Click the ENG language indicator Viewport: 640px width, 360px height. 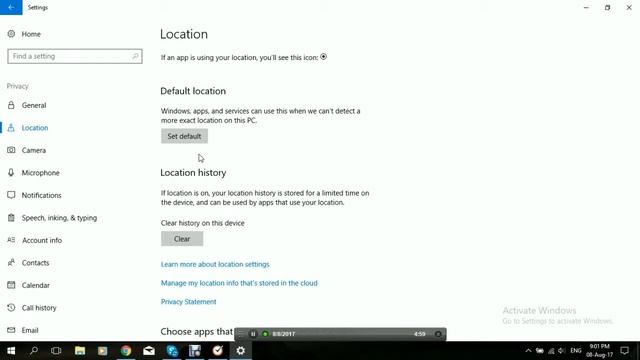click(x=576, y=351)
